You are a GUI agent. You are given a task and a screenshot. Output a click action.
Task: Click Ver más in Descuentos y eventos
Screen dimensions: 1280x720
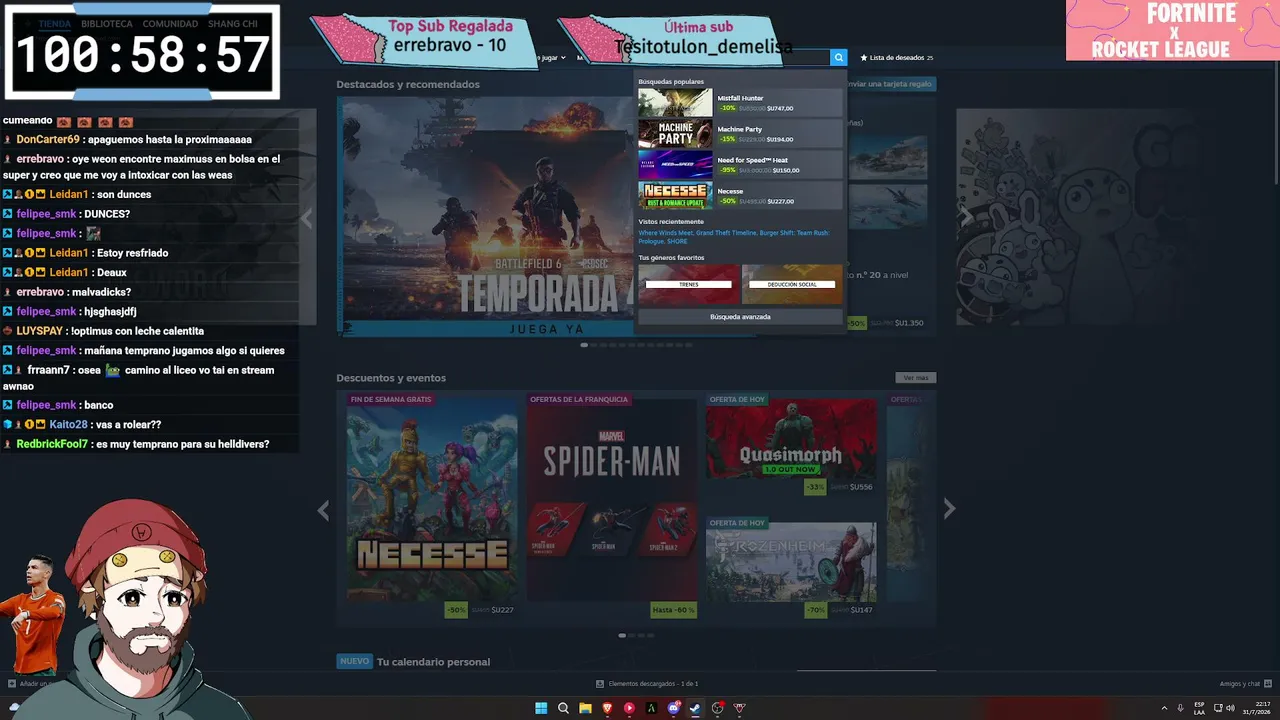pos(916,378)
